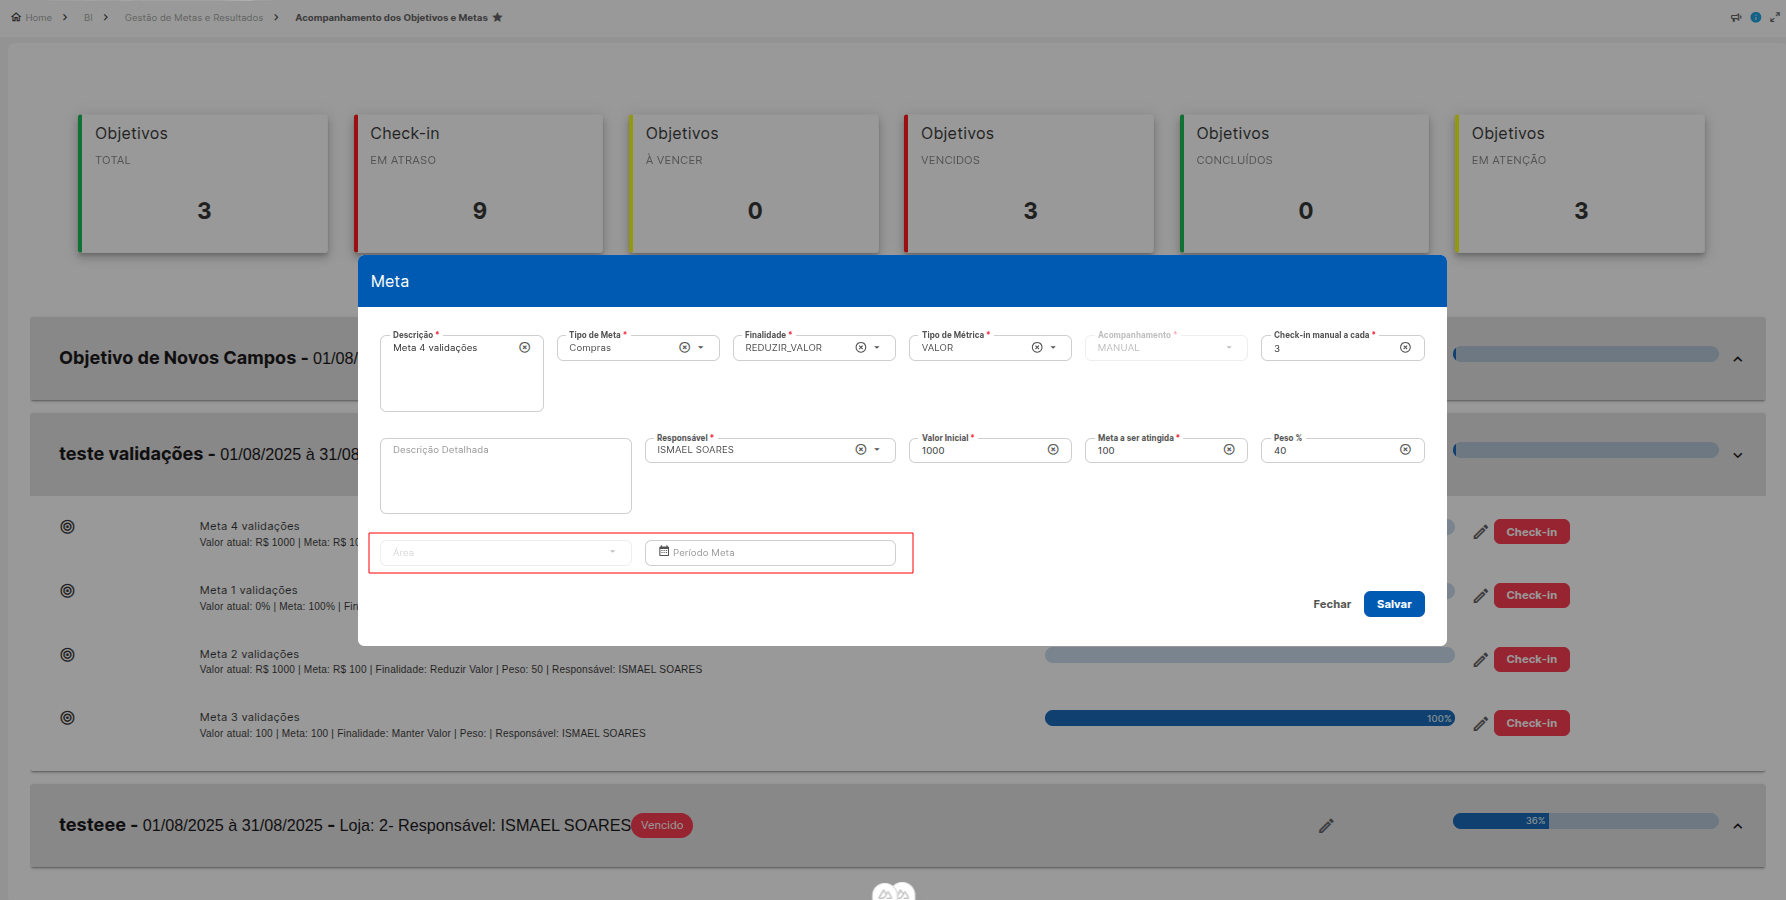The height and width of the screenshot is (900, 1786).
Task: Clear the Check-in manual a cada value
Action: coord(1405,348)
